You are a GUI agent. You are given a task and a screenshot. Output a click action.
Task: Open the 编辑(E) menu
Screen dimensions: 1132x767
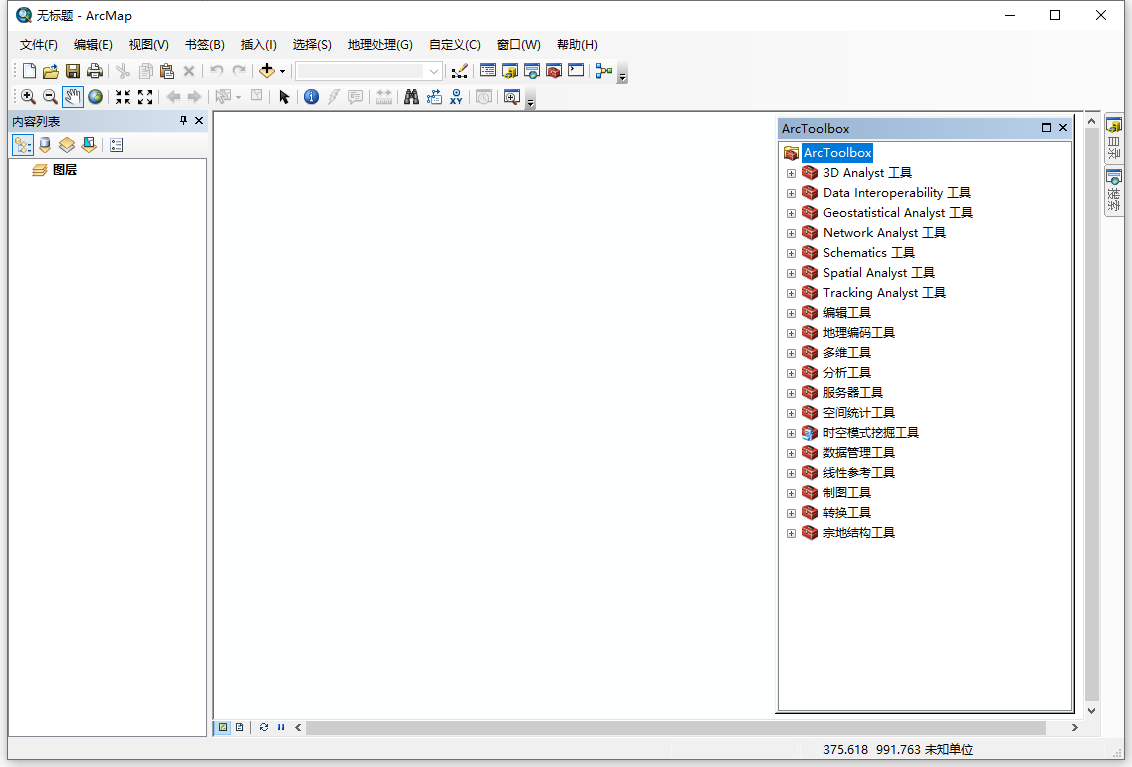point(93,45)
